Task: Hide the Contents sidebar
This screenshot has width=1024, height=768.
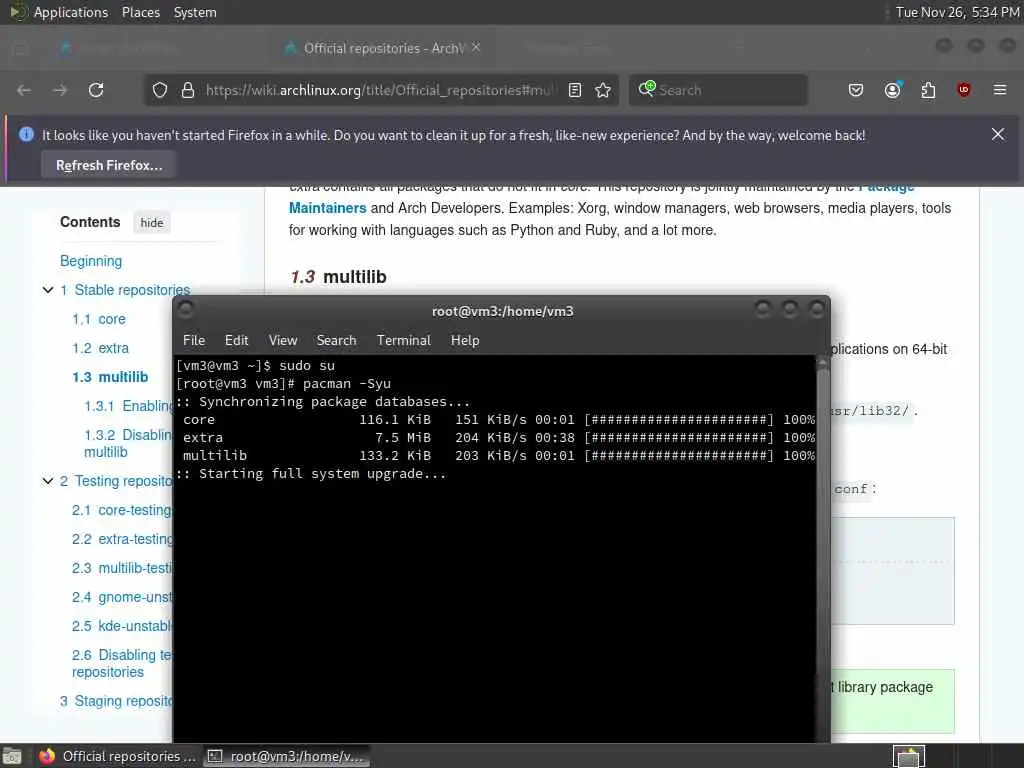Action: click(x=152, y=223)
